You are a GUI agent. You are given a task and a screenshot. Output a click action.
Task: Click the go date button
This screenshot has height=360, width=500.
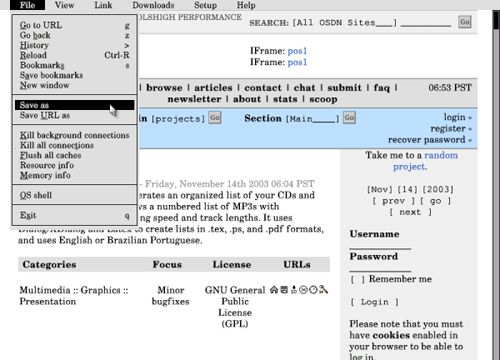435,201
